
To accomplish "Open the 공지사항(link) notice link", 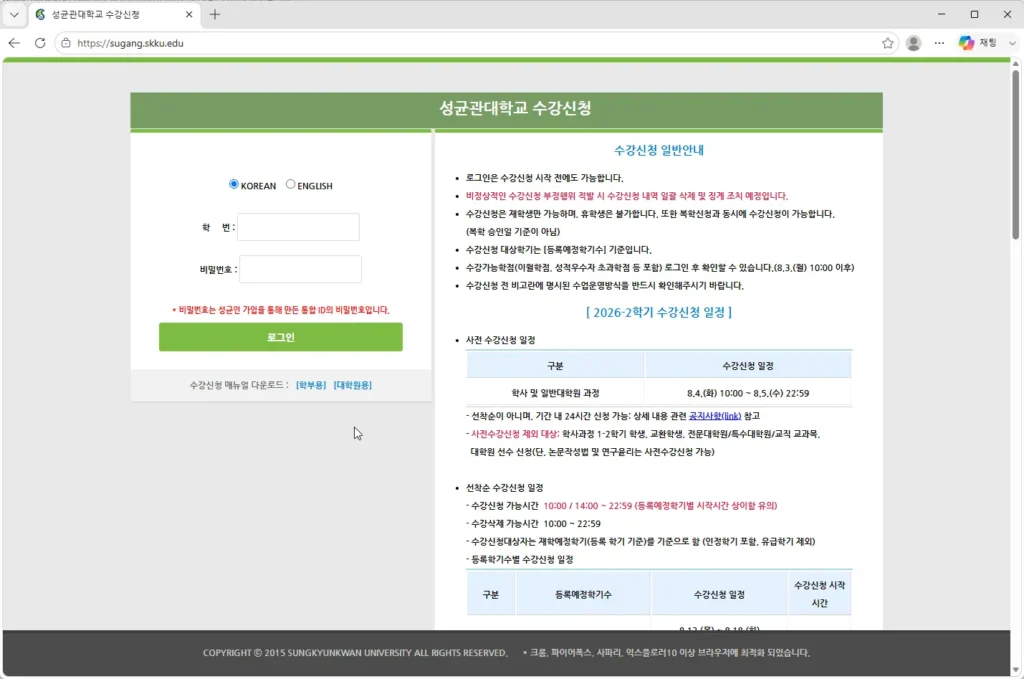I will tap(715, 416).
